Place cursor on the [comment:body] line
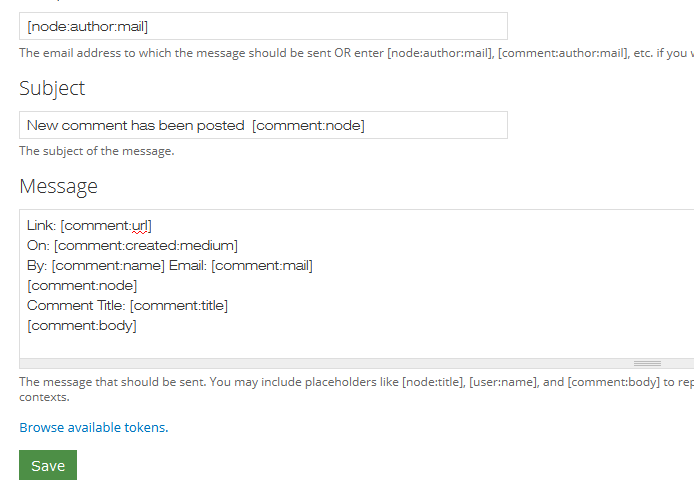 tap(82, 326)
